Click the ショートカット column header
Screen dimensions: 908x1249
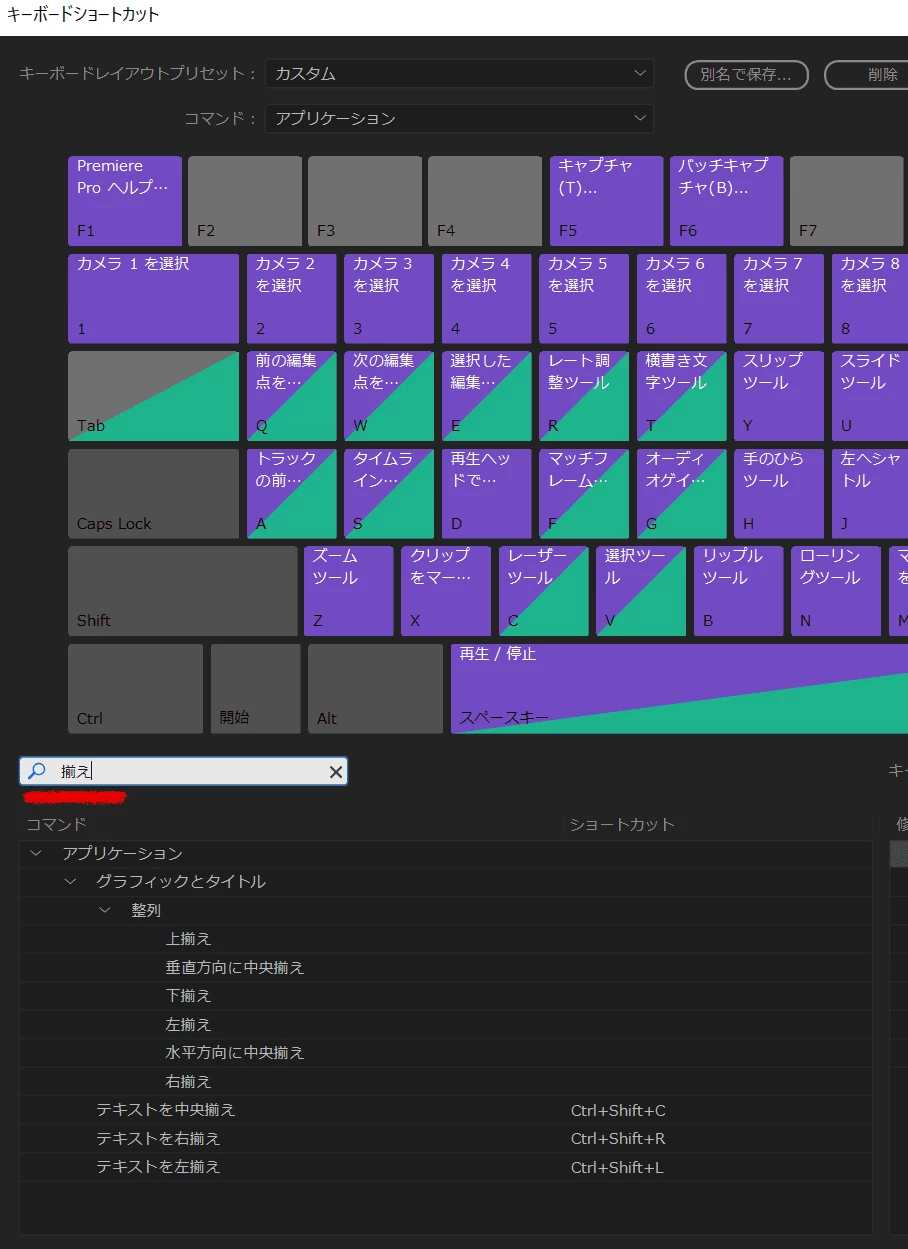click(x=622, y=824)
